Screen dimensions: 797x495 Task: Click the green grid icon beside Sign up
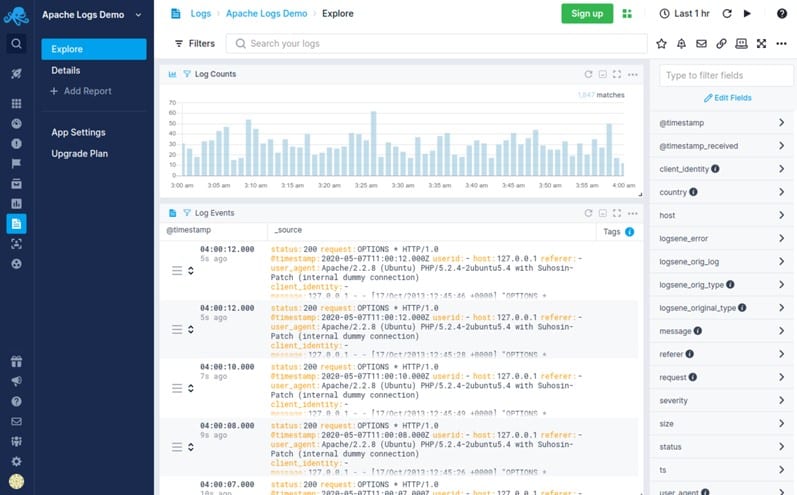click(x=627, y=14)
